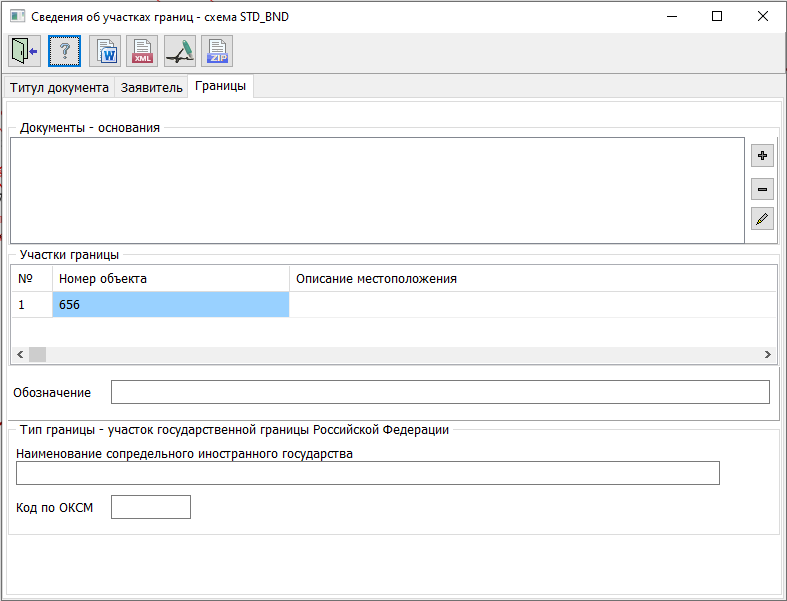Click the XML export icon
The image size is (787, 601).
143,51
